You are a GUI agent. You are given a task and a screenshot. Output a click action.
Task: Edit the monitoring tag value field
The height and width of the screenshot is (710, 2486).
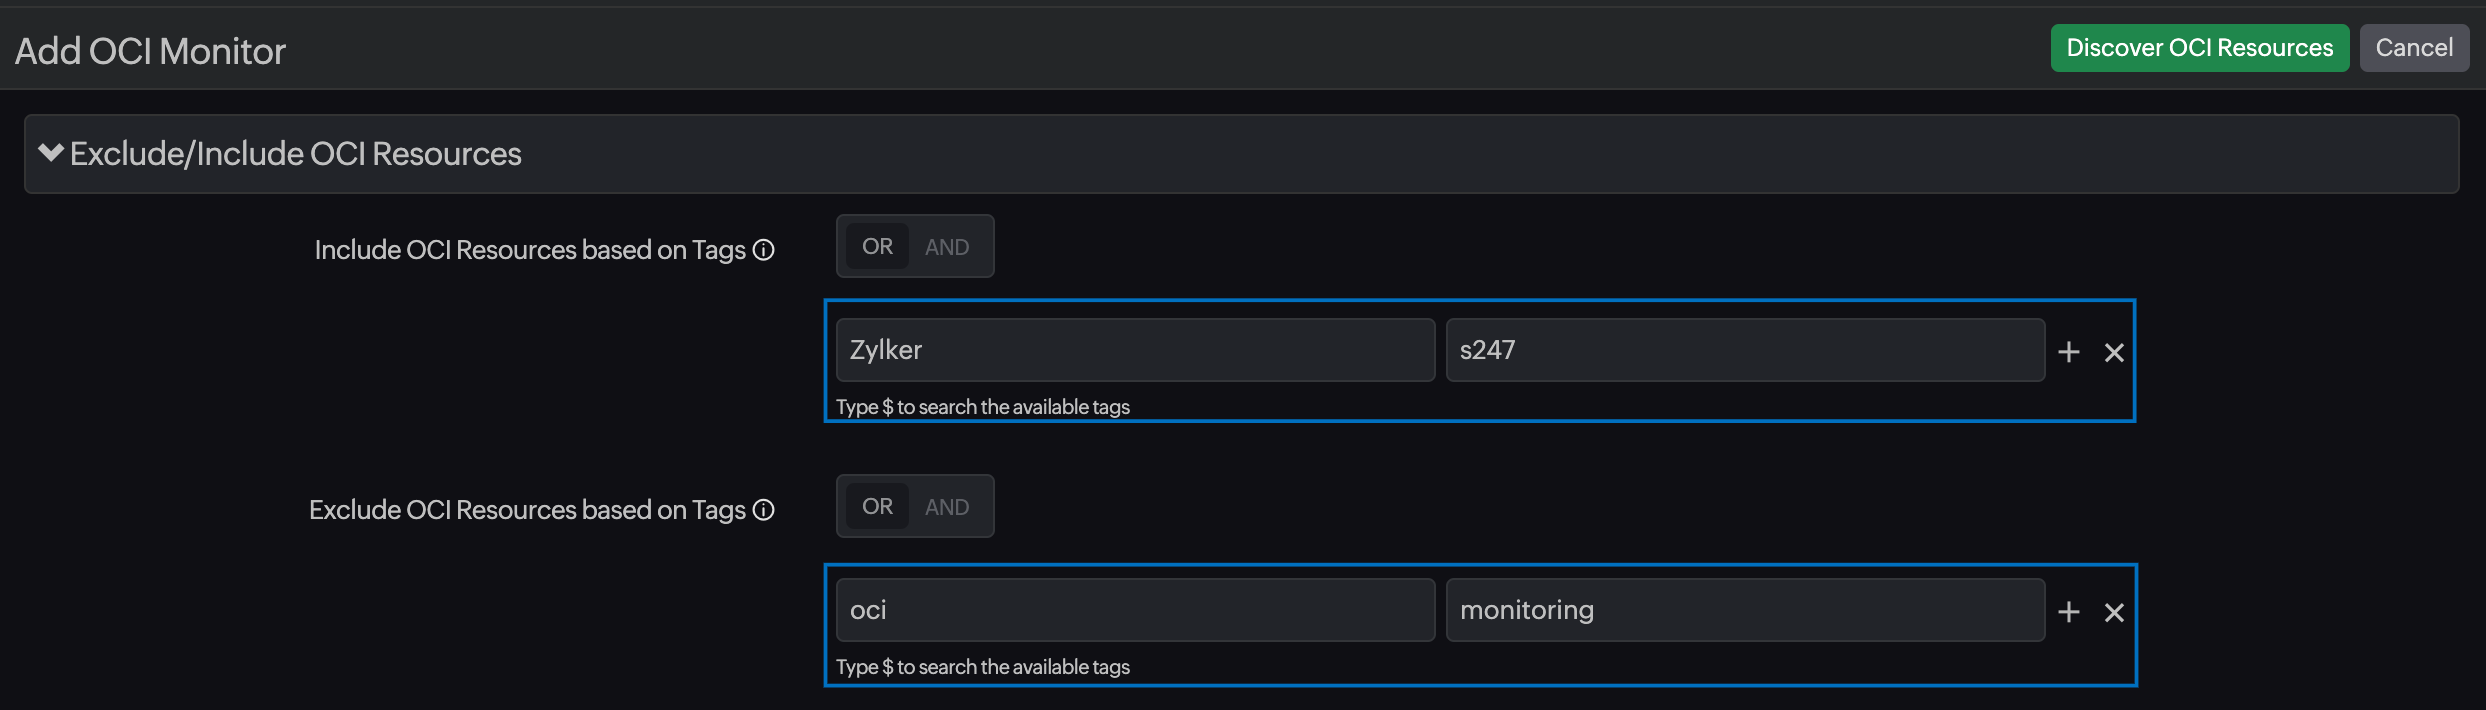pos(1744,609)
